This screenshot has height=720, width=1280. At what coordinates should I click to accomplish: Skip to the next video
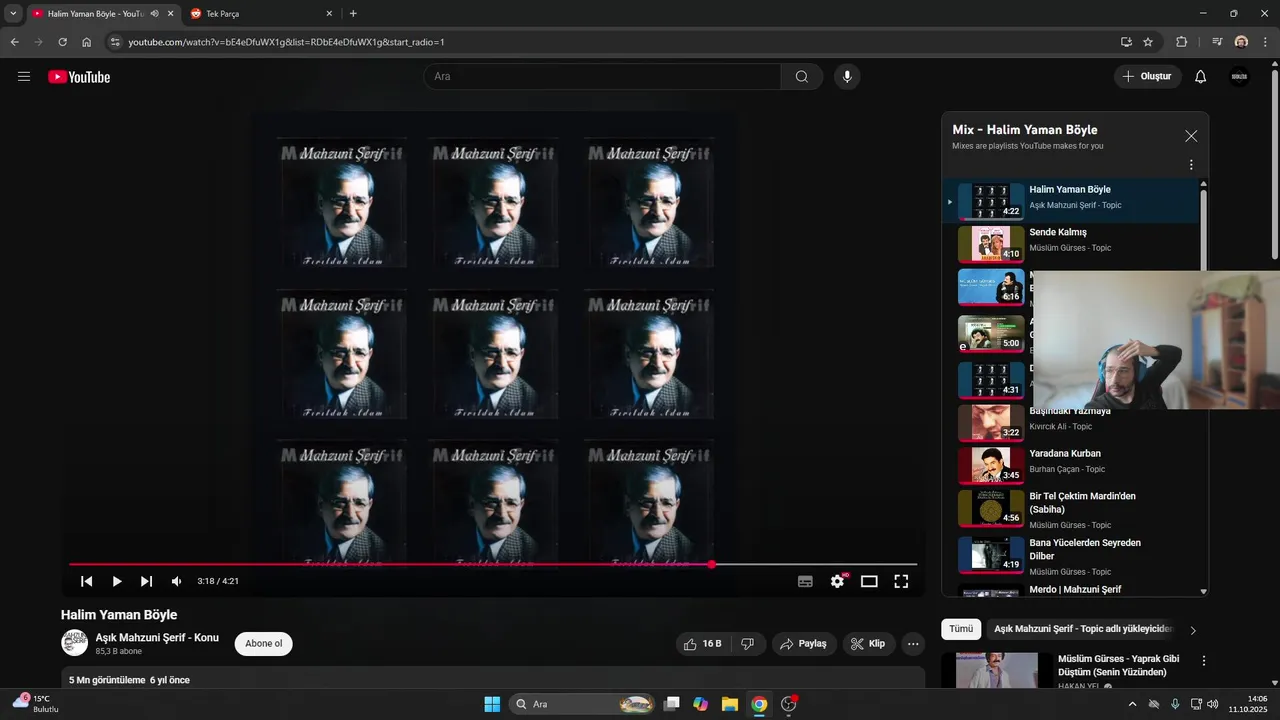coord(147,581)
